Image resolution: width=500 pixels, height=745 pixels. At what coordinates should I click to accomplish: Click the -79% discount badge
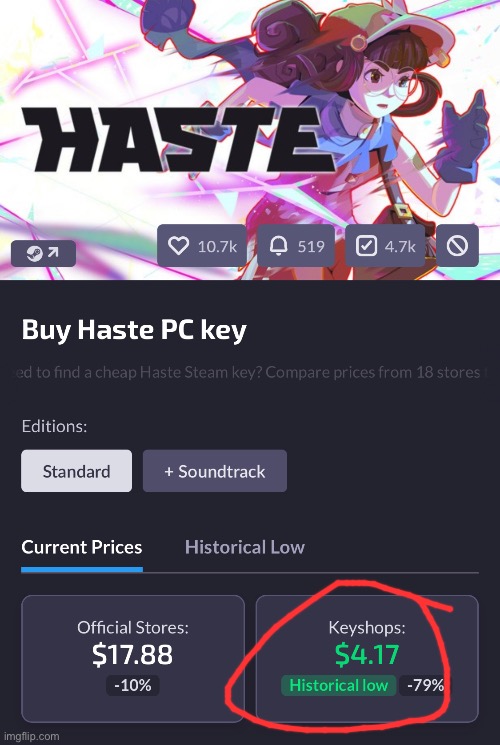tap(425, 686)
